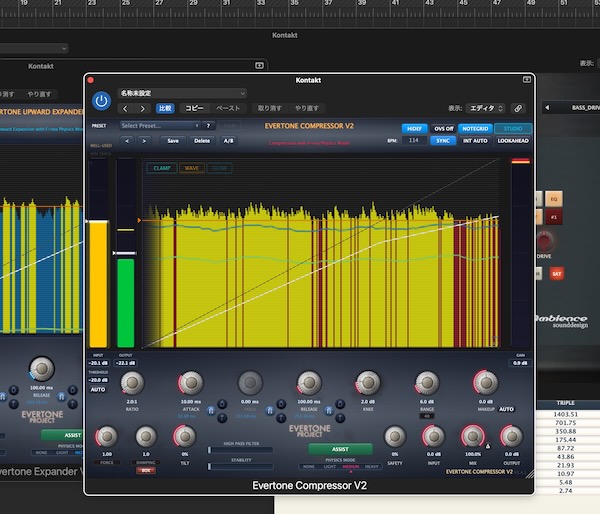Toggle the SYNC tempo button

[x=443, y=140]
